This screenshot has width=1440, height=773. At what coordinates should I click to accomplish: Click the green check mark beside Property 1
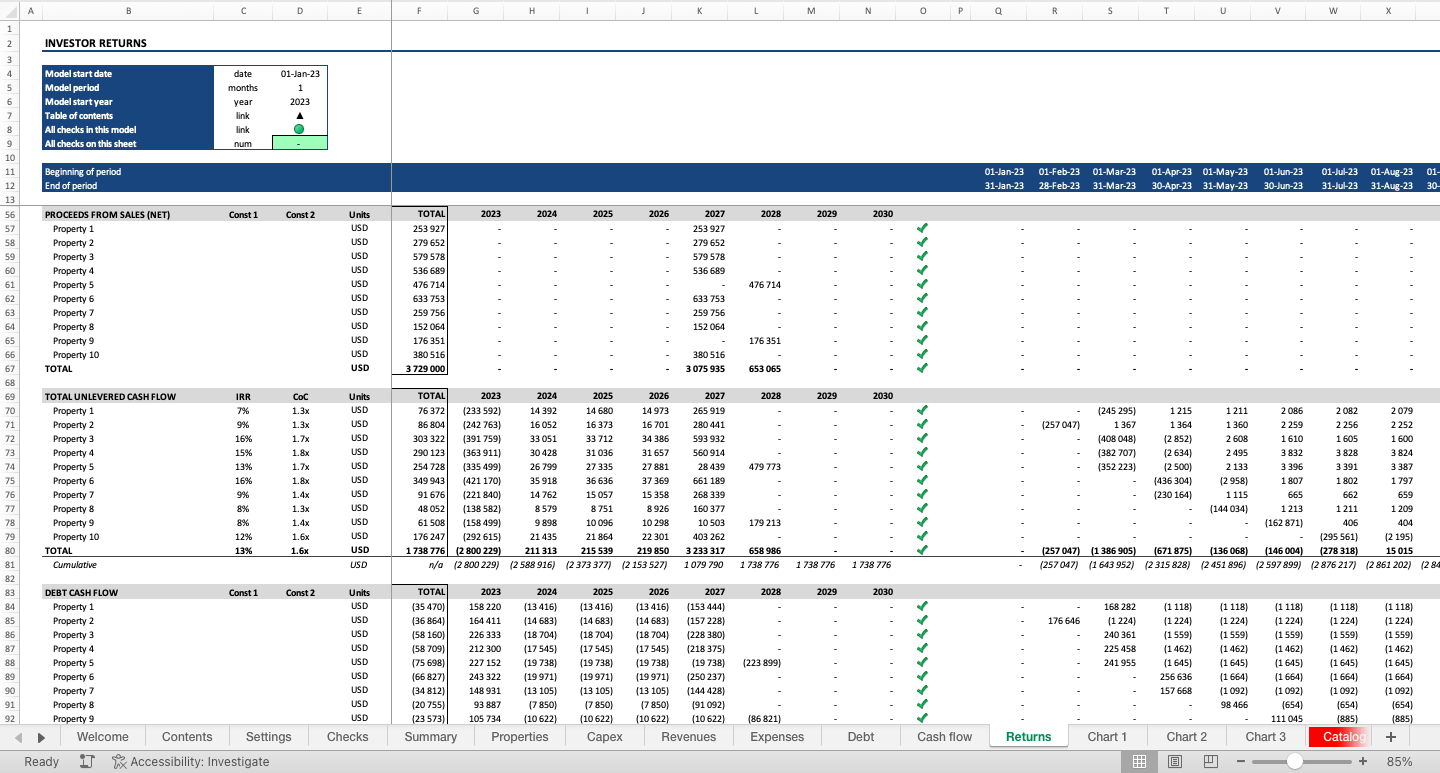(x=922, y=228)
